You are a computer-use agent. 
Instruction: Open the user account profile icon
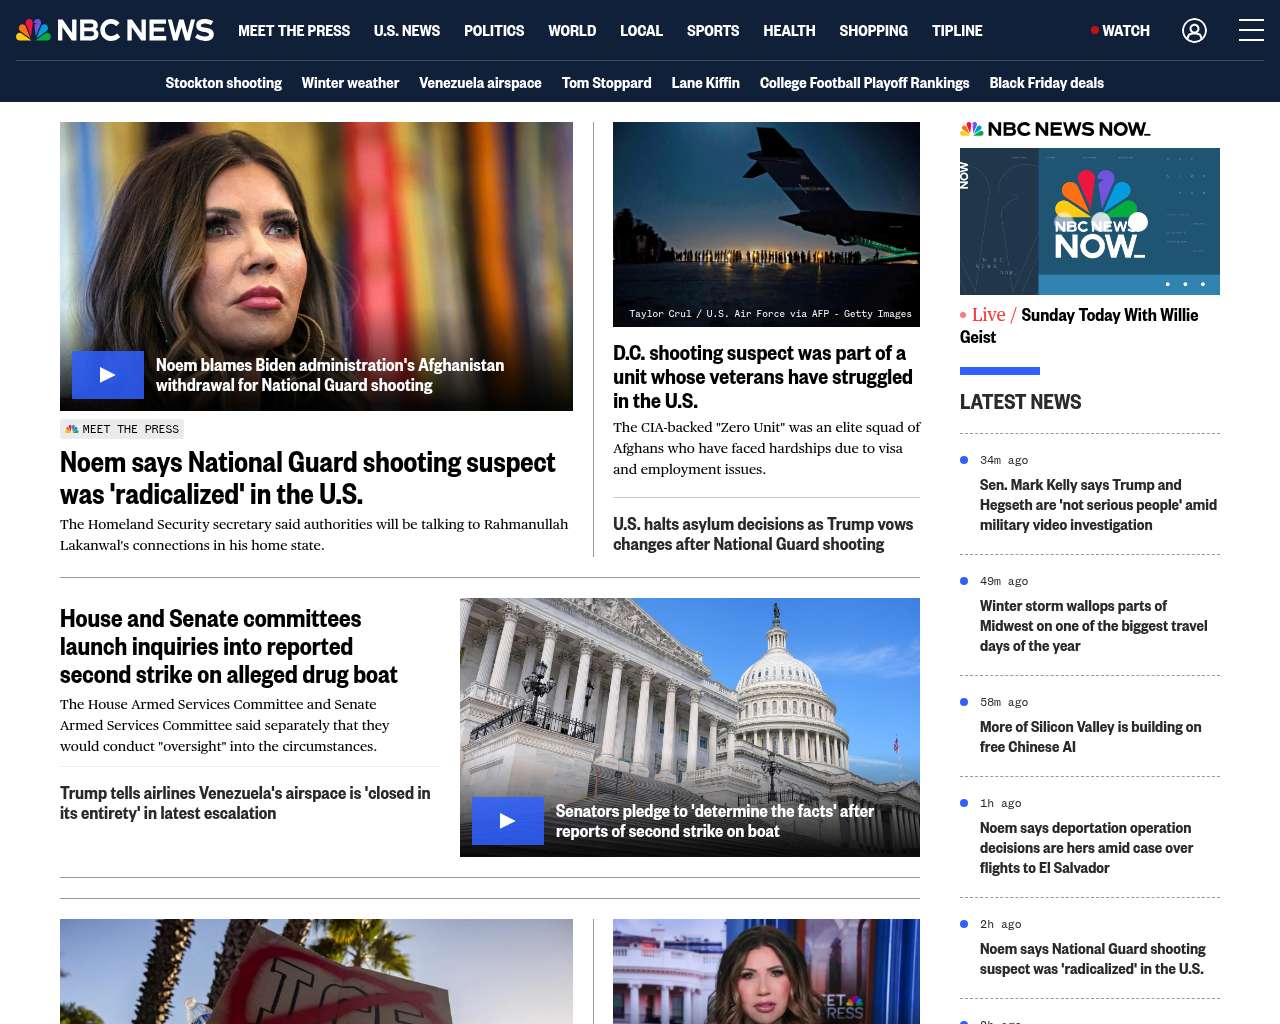pyautogui.click(x=1194, y=31)
